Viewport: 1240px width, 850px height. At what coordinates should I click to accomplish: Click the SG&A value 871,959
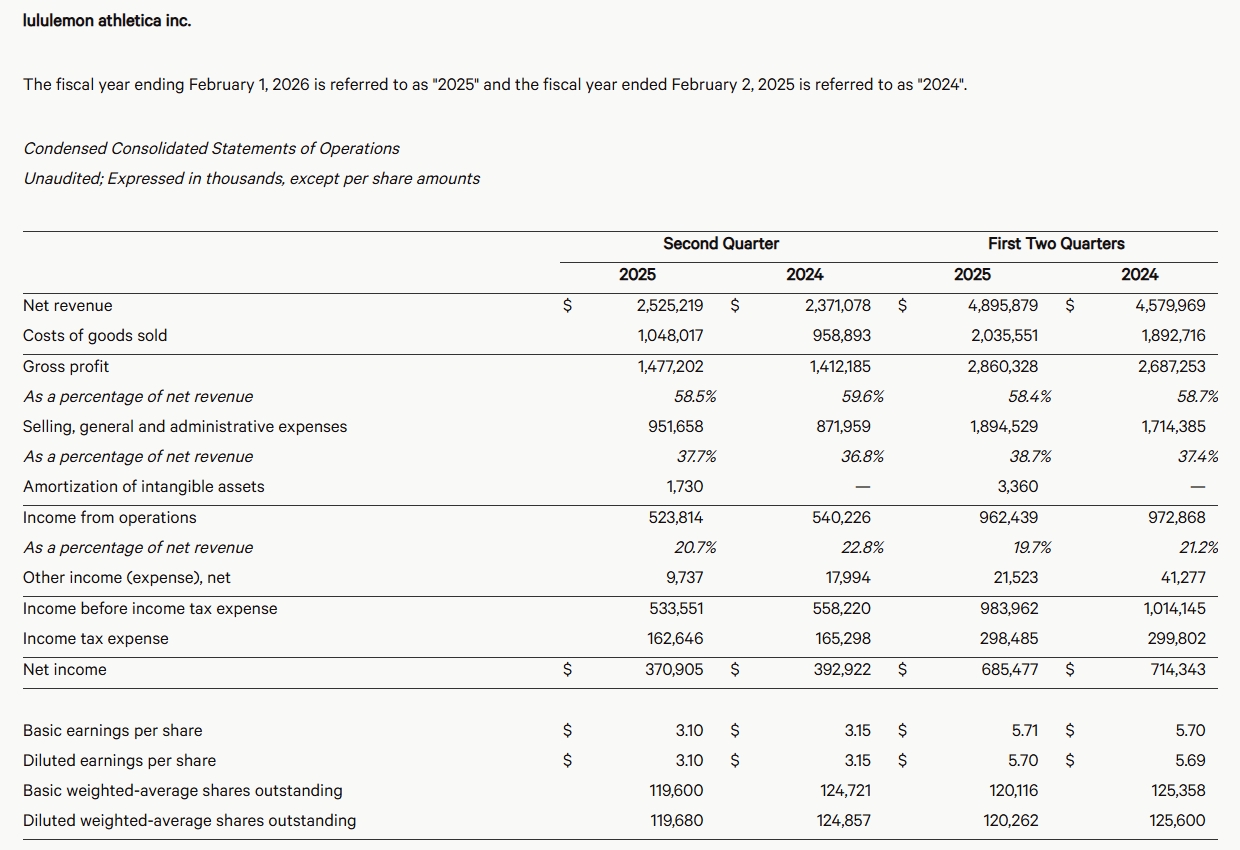(844, 427)
